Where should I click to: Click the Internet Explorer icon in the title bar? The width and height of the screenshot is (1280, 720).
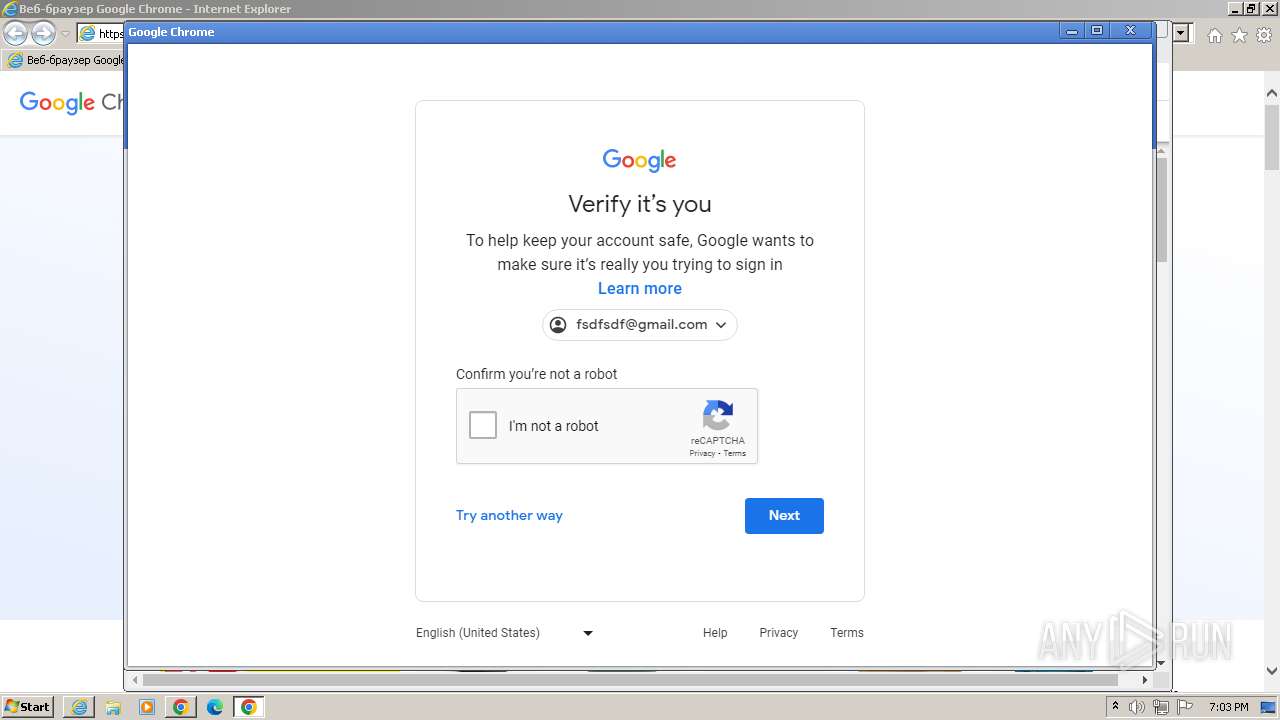(x=10, y=9)
